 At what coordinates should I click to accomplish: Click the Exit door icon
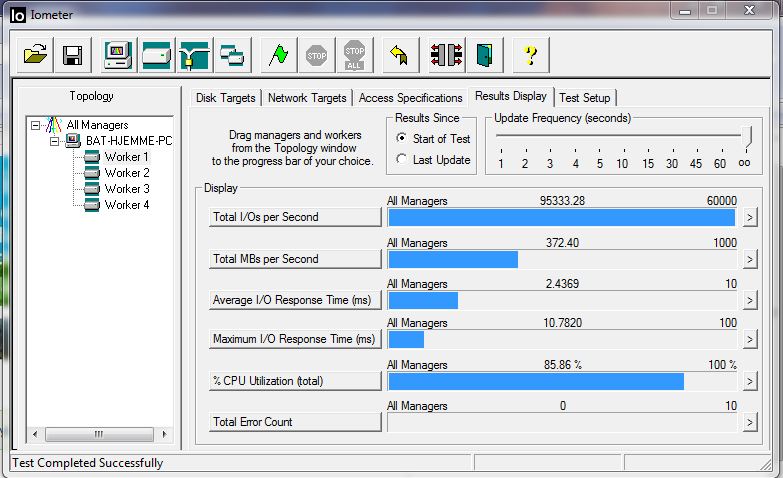tap(484, 55)
